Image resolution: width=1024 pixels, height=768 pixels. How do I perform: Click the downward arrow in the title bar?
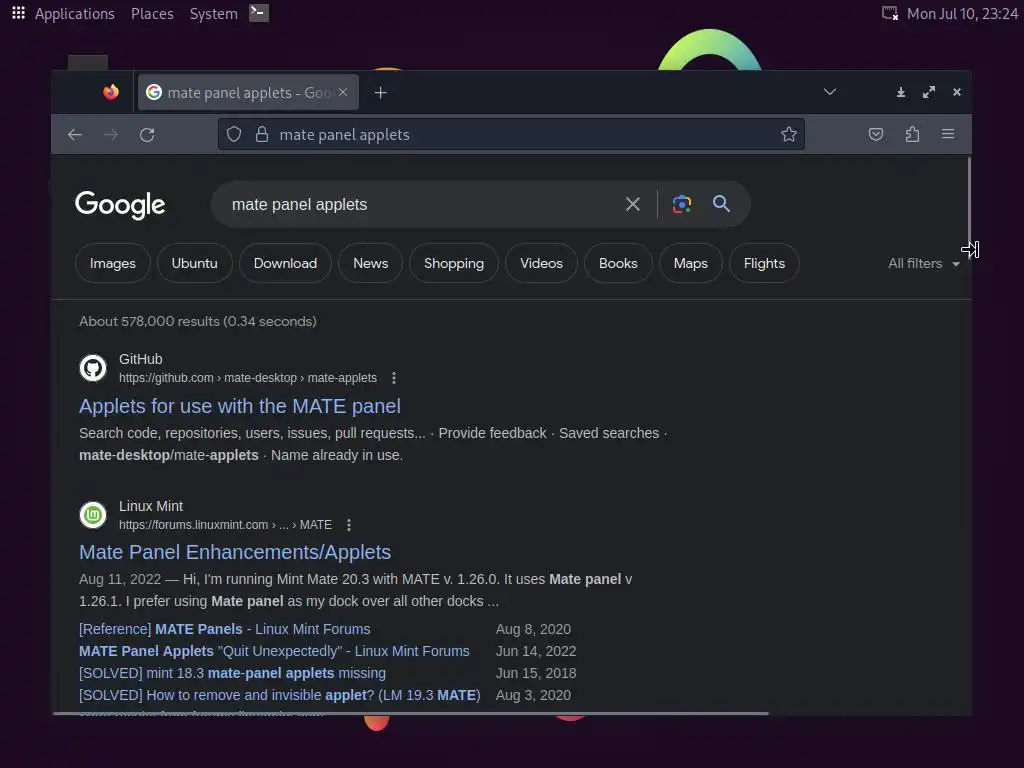[x=901, y=93]
